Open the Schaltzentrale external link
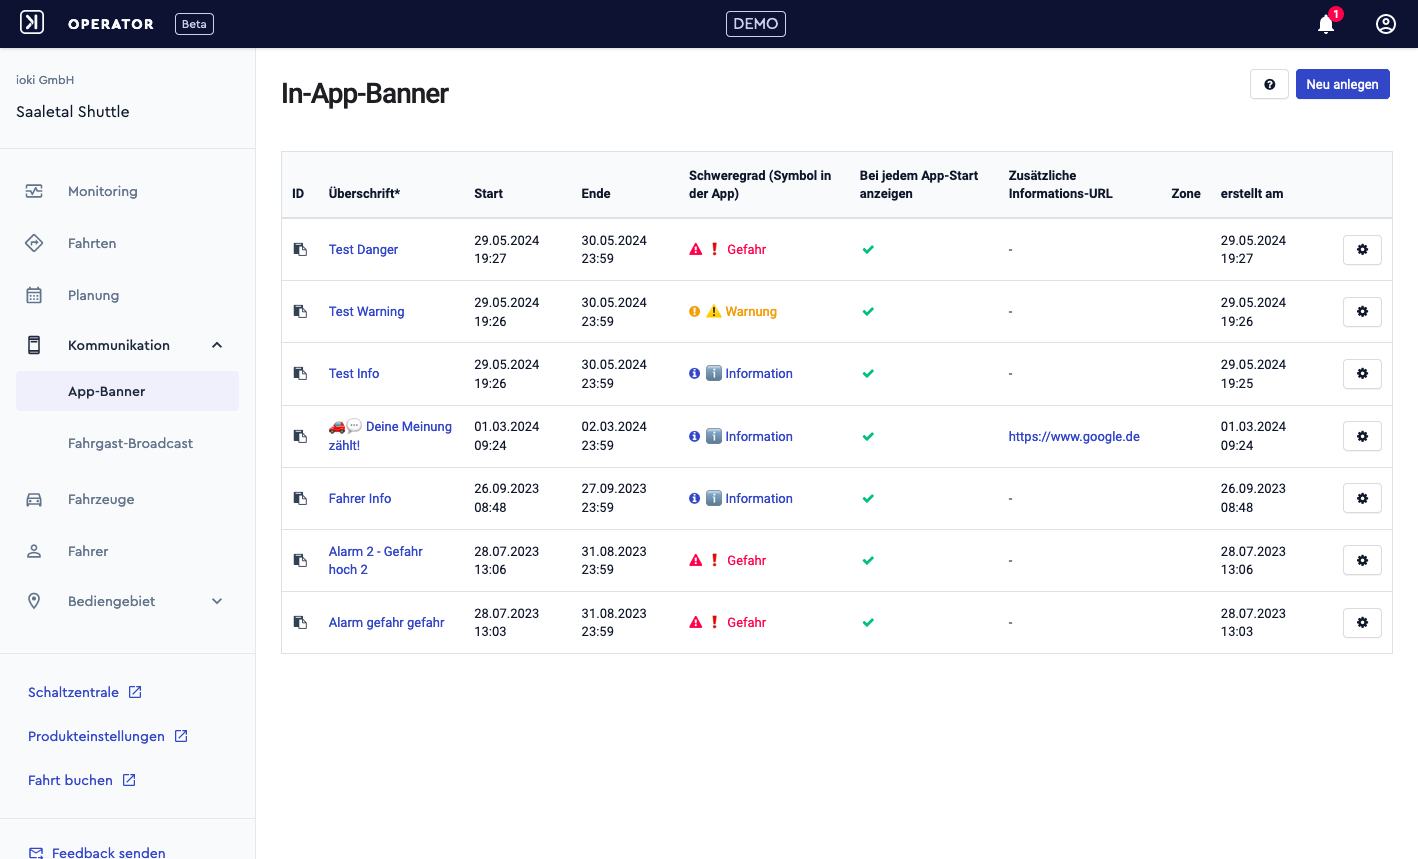 85,692
